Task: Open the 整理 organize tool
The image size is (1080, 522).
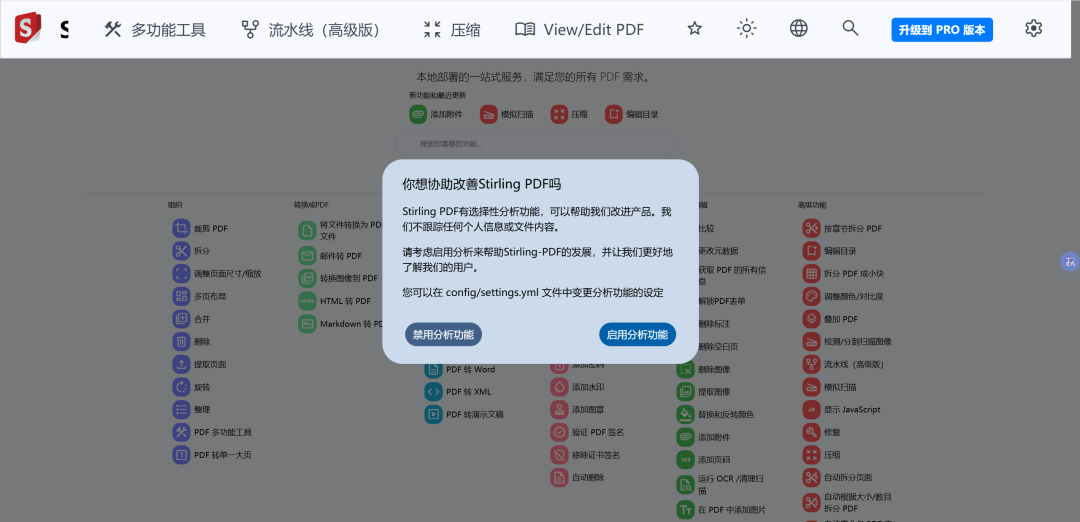Action: [x=191, y=410]
